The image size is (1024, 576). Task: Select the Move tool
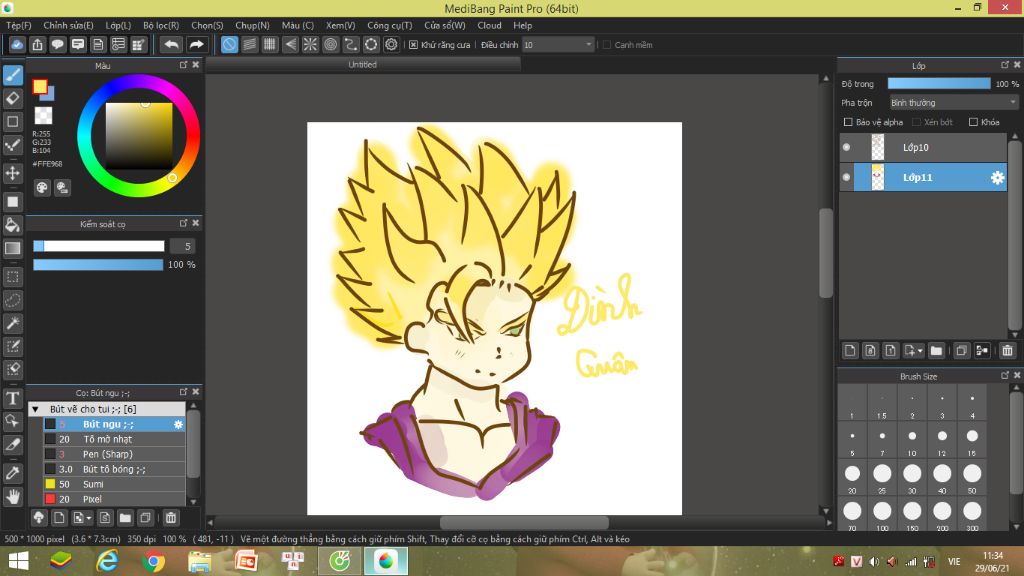pyautogui.click(x=13, y=173)
